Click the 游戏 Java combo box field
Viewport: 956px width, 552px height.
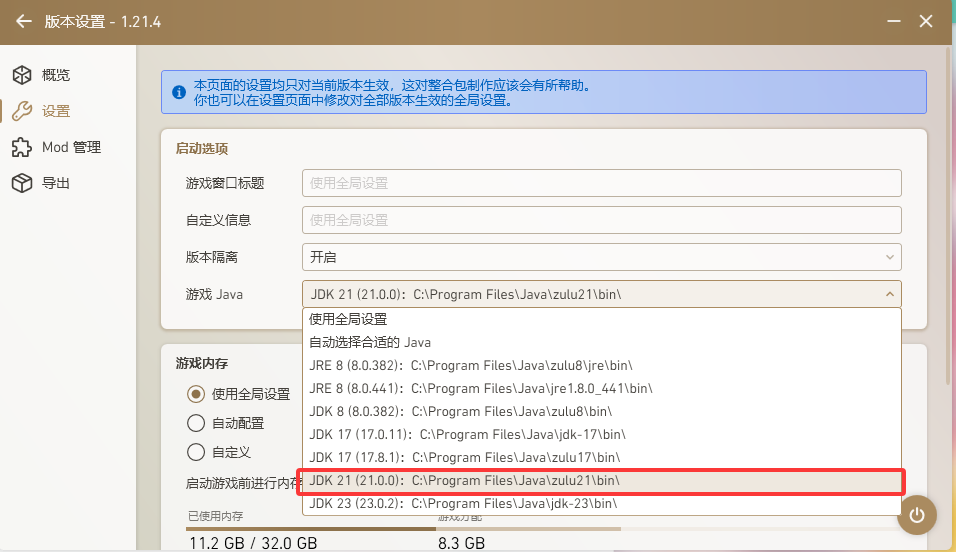coord(602,295)
